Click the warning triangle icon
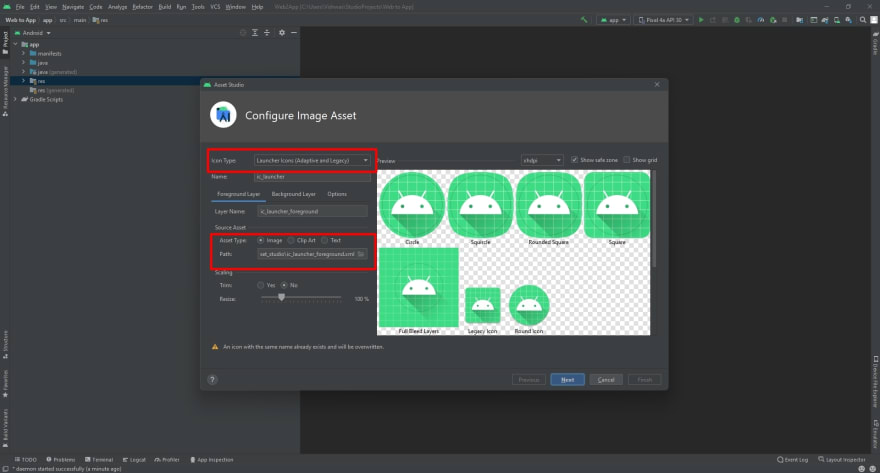The image size is (880, 473). 215,347
